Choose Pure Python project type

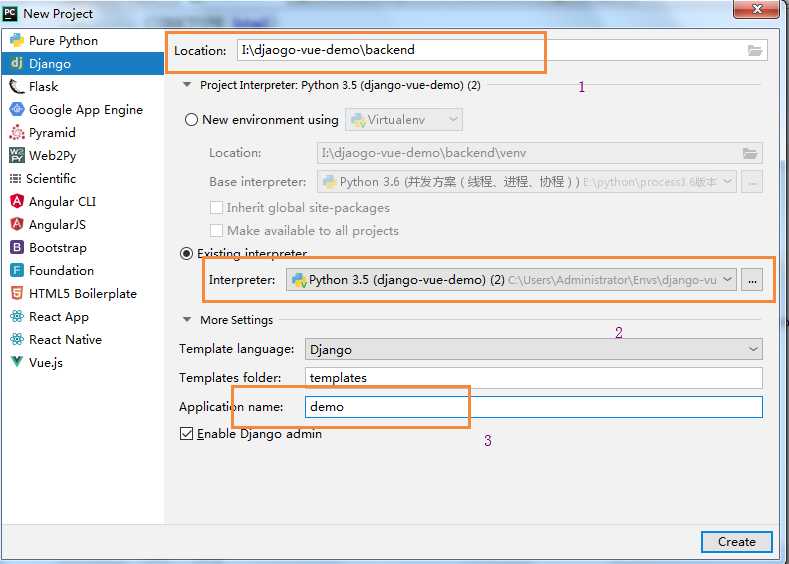(63, 41)
